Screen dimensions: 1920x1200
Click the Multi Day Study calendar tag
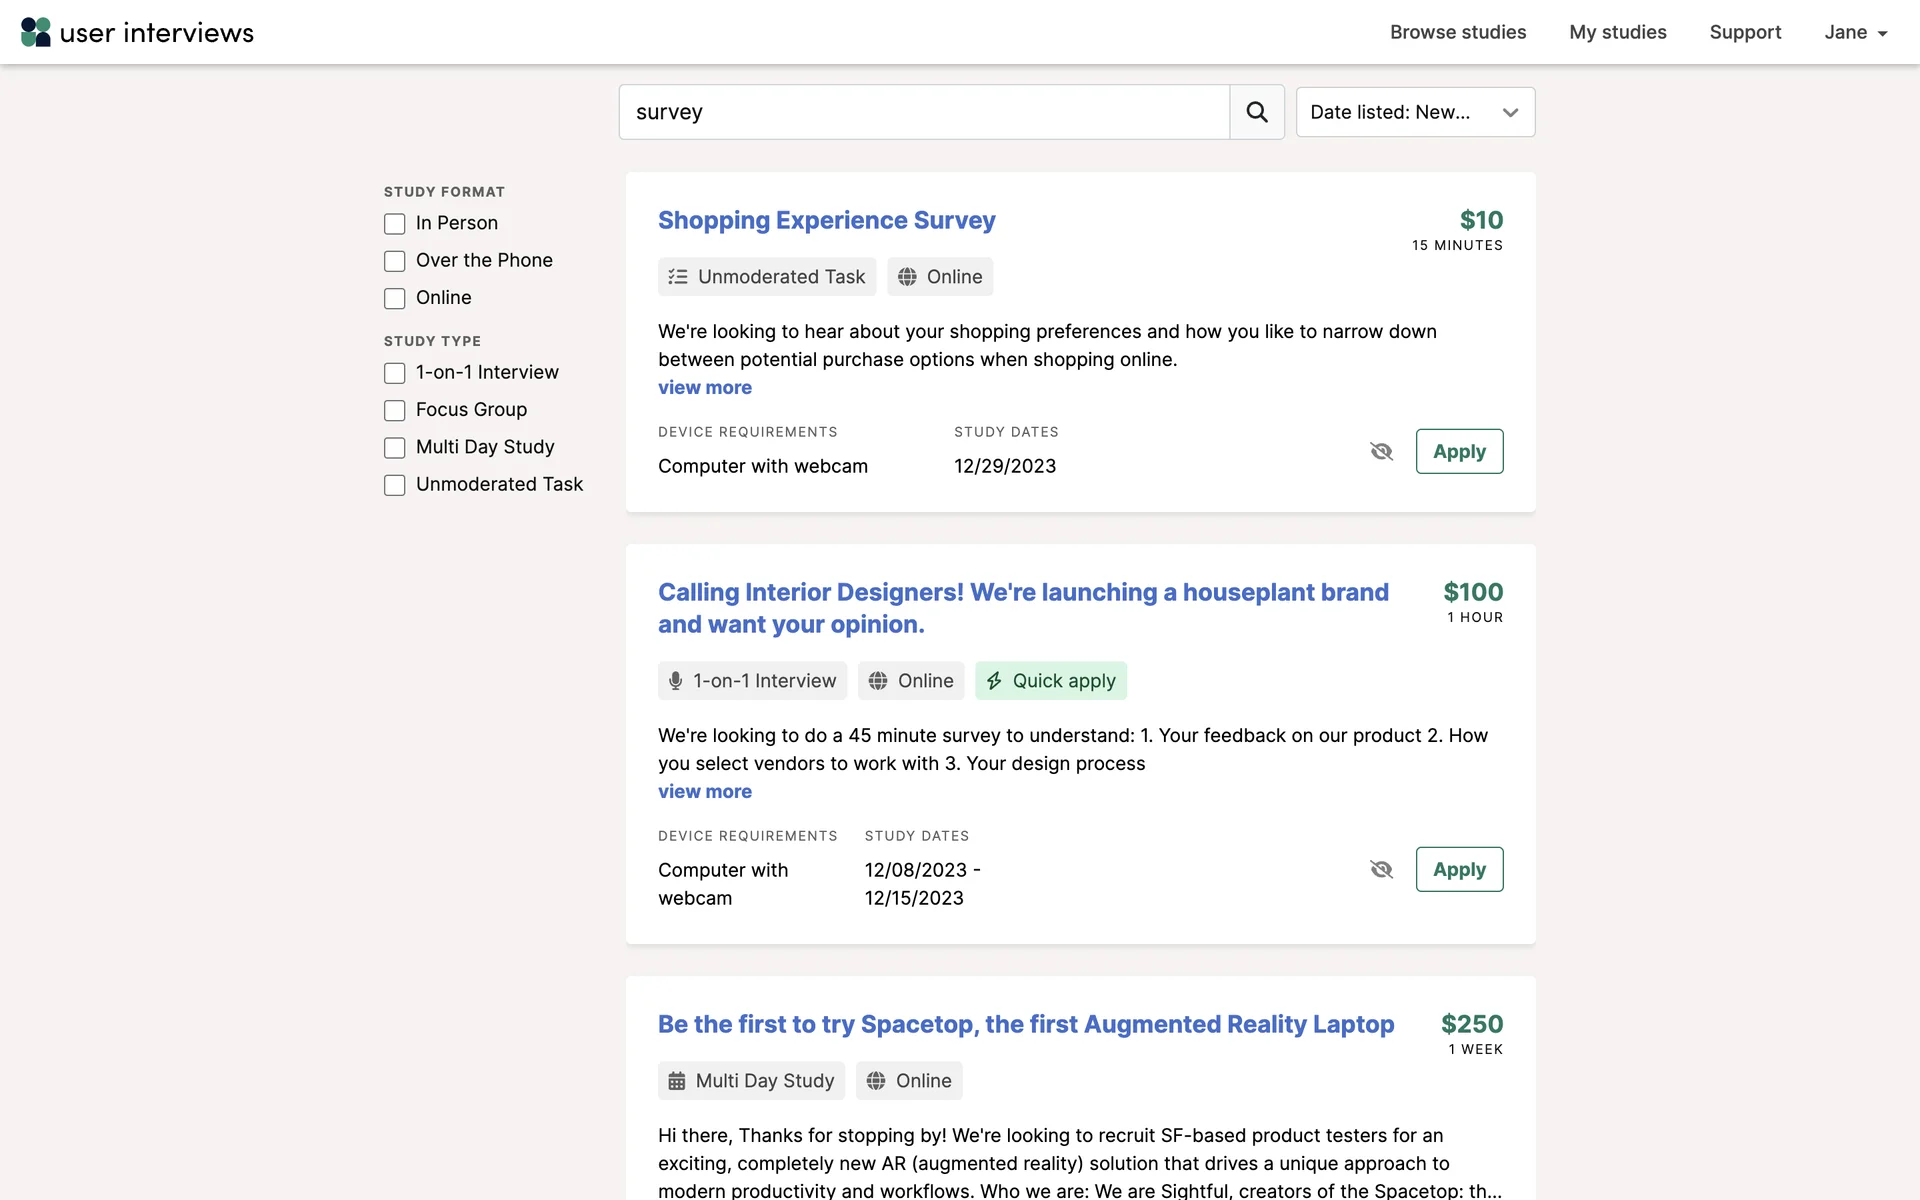(751, 1081)
